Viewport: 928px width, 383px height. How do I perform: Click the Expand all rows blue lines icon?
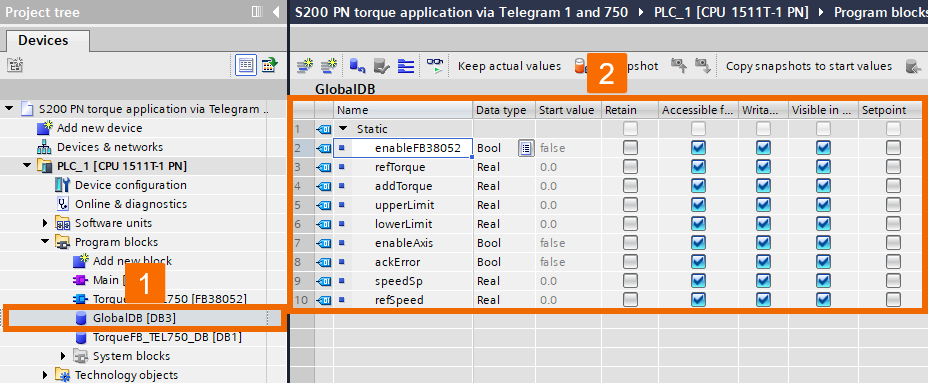tap(406, 66)
